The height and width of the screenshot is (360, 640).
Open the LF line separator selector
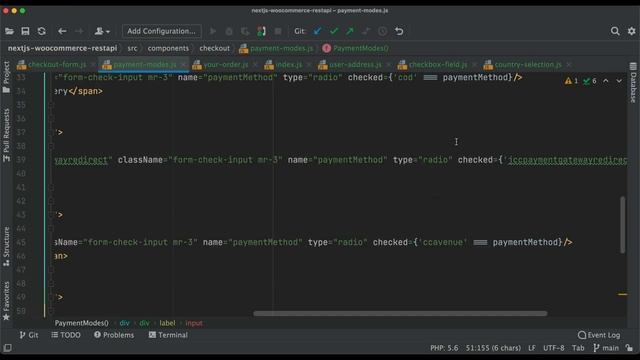[532, 348]
